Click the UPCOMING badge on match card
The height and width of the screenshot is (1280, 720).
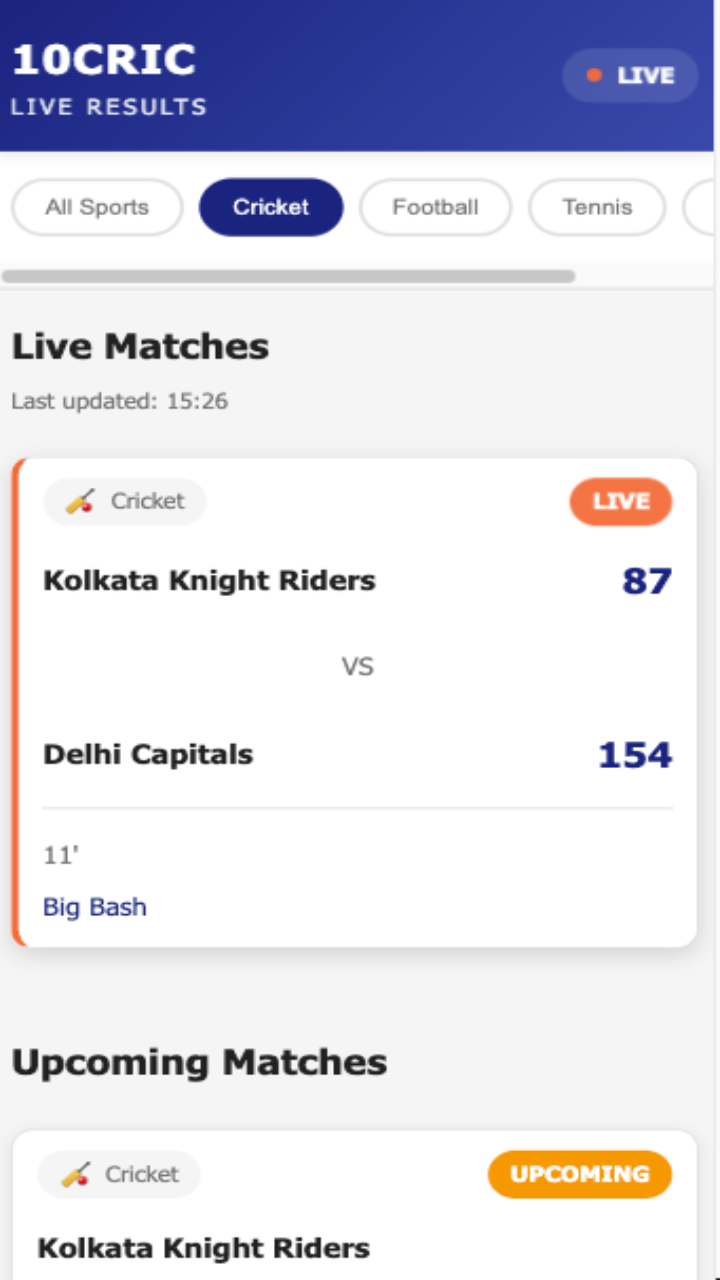coord(580,1174)
